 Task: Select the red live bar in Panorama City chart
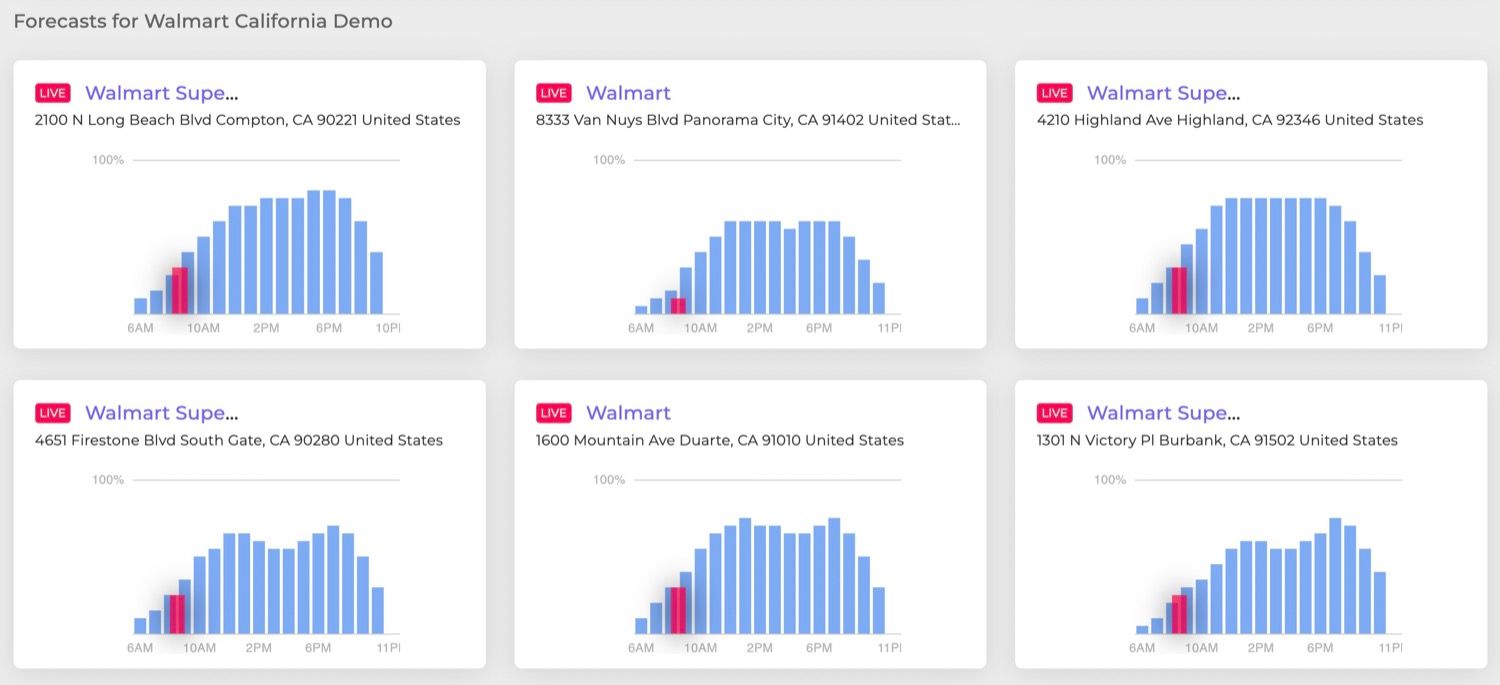pyautogui.click(x=678, y=306)
